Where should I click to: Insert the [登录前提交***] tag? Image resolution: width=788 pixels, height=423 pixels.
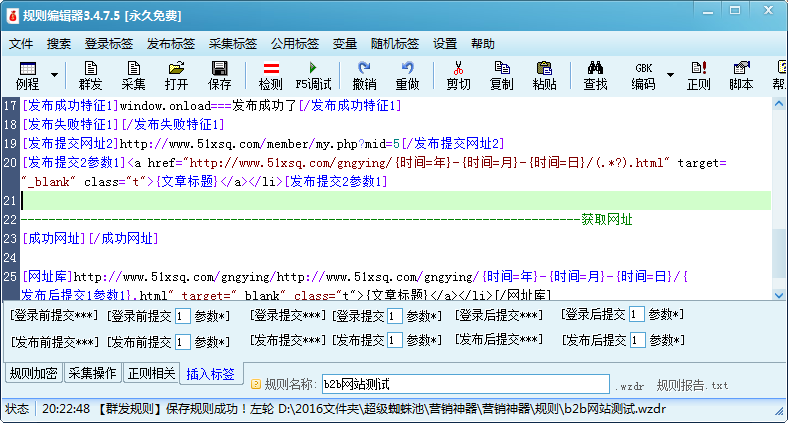(x=55, y=315)
